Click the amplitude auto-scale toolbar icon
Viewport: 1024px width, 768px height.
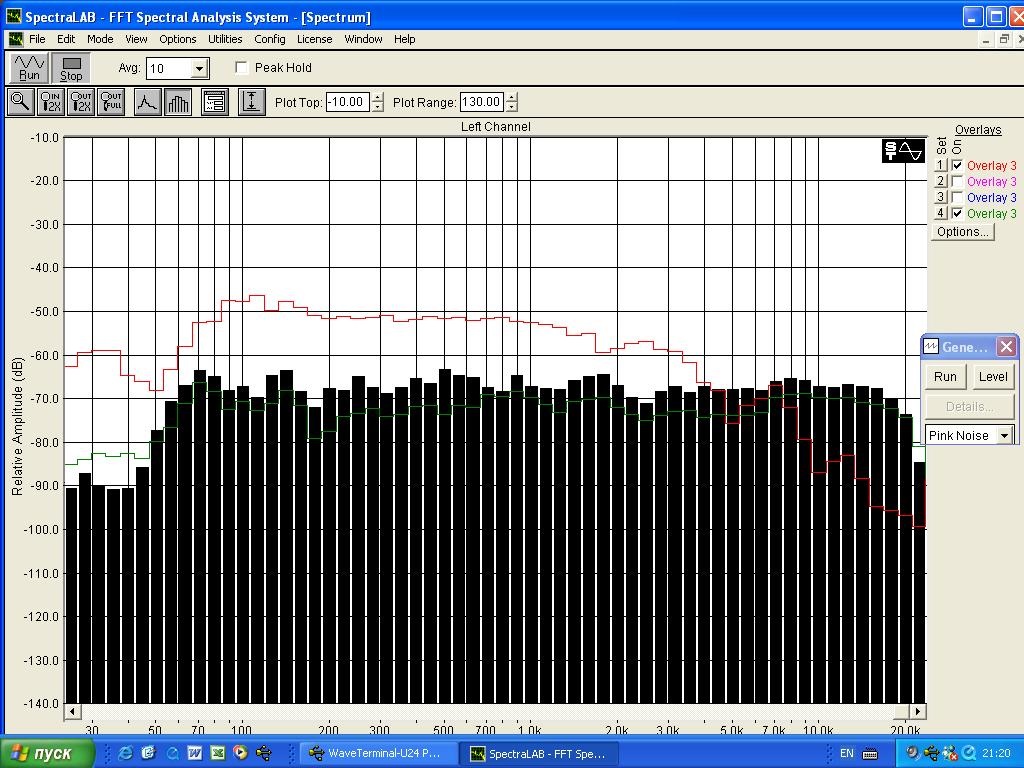(x=251, y=102)
